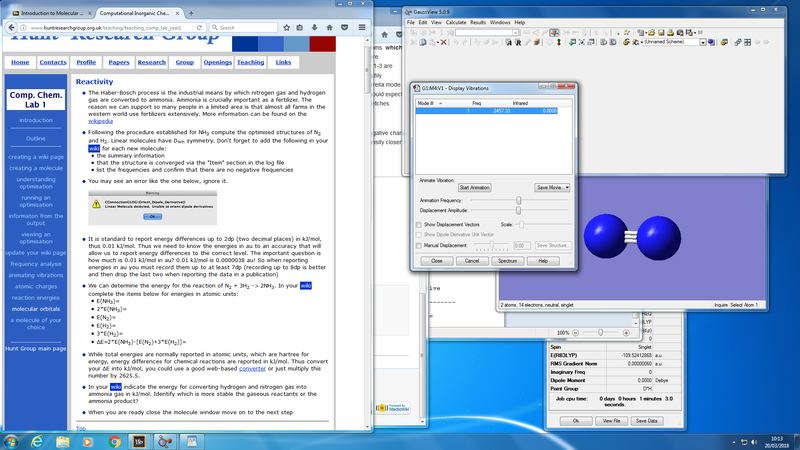Image resolution: width=800 pixels, height=450 pixels.
Task: Click the new molecule group icon in GaussView
Action: [640, 32]
